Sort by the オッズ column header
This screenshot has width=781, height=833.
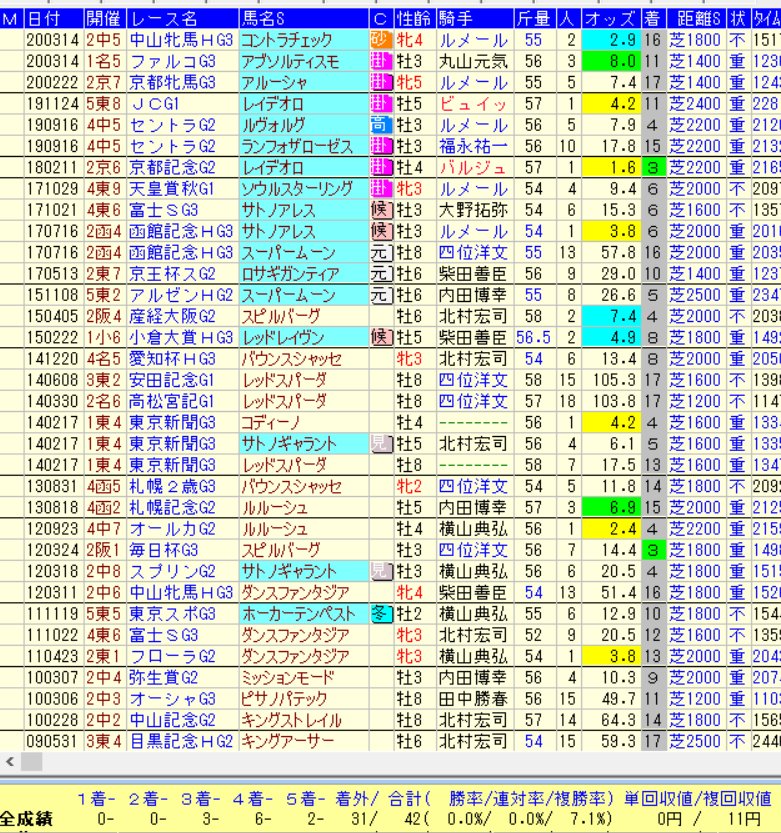611,19
